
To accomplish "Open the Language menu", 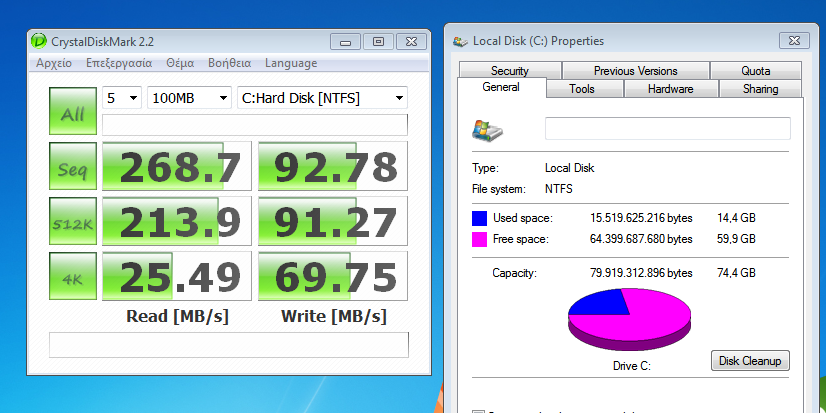I will 291,63.
